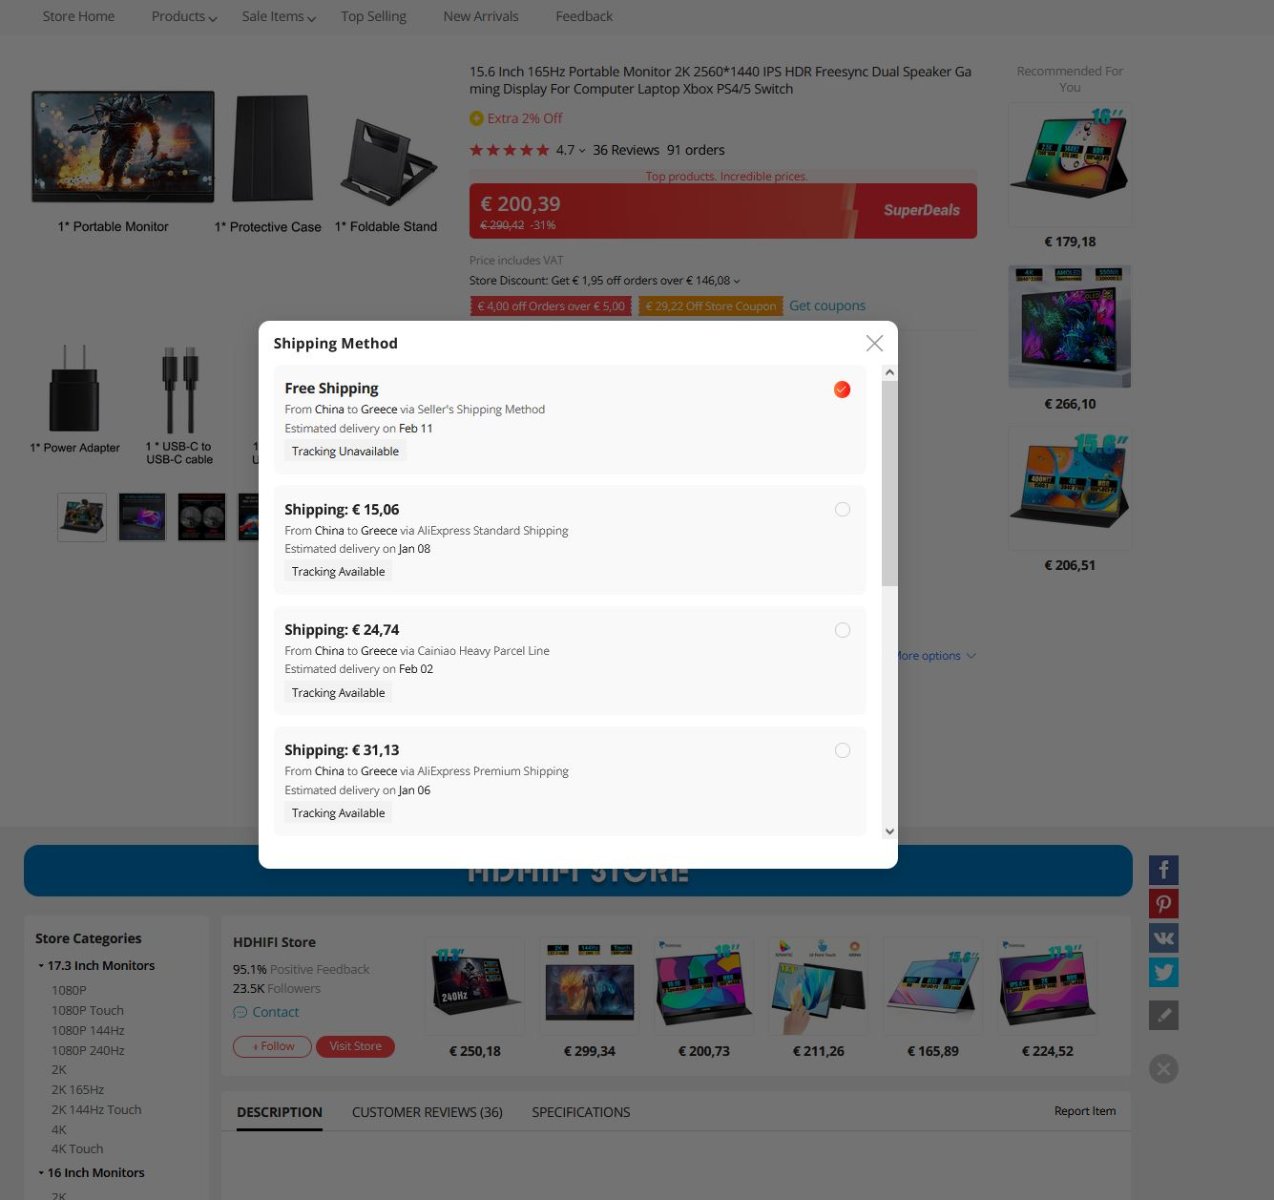
Task: Click the SuperDeals banner label
Action: [x=921, y=210]
